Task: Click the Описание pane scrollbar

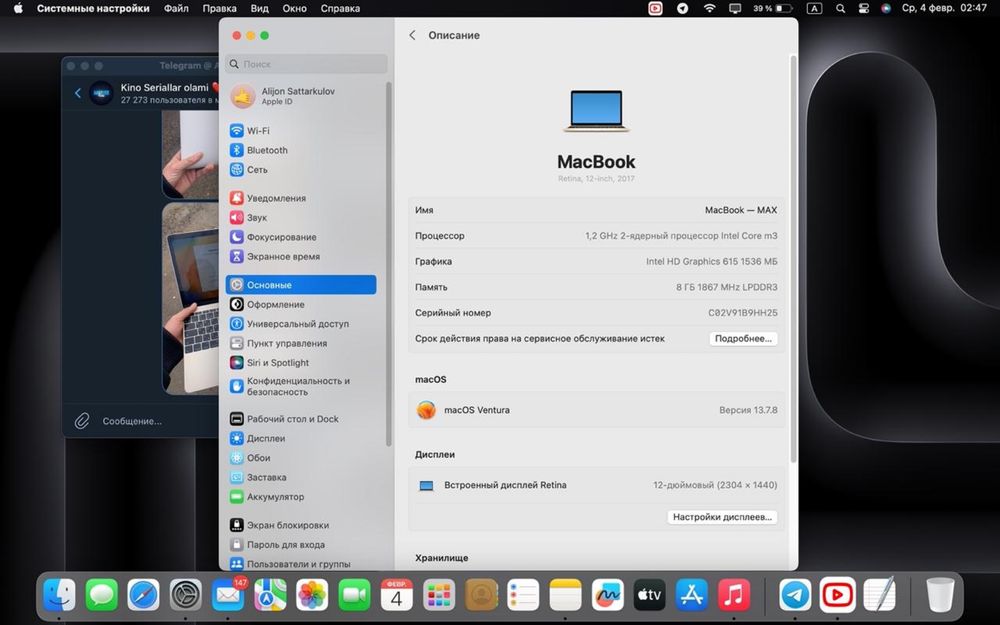Action: (x=793, y=258)
